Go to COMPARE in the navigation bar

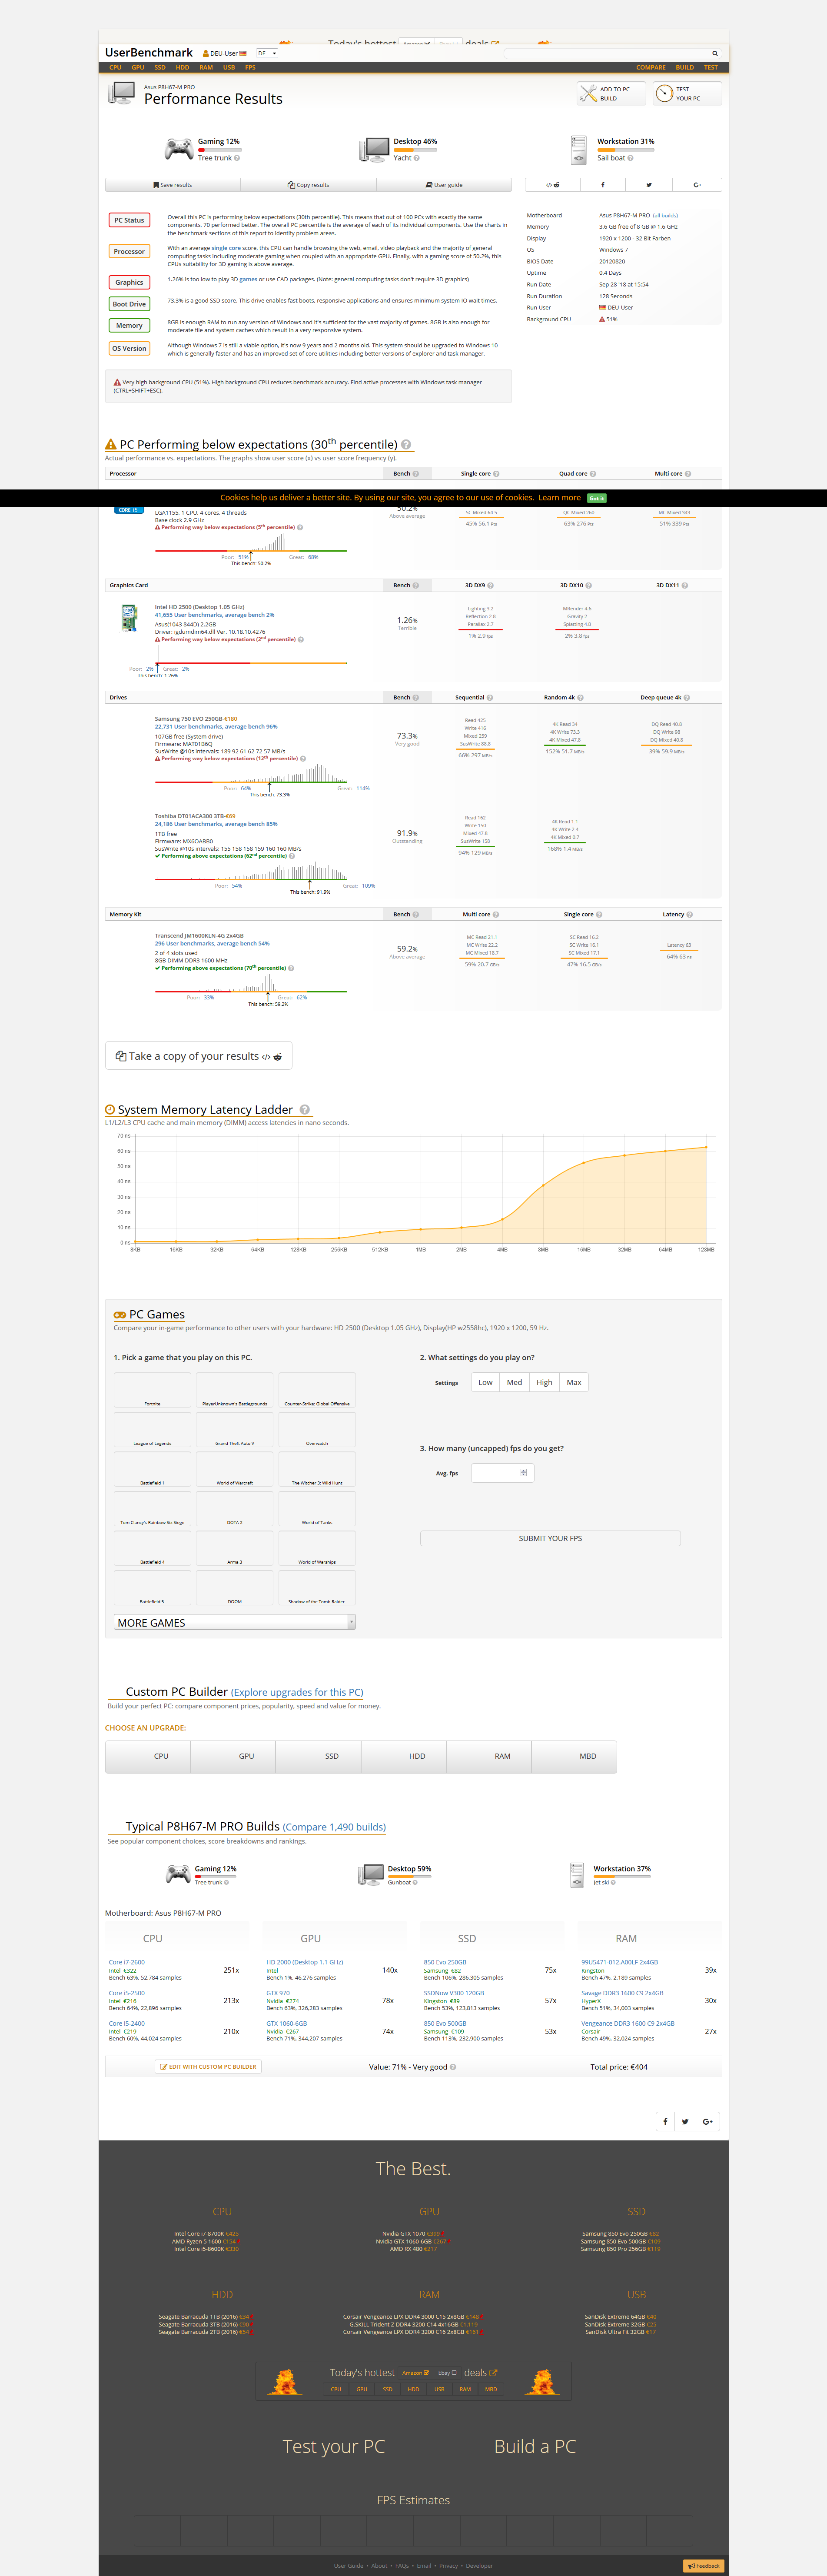pyautogui.click(x=651, y=68)
